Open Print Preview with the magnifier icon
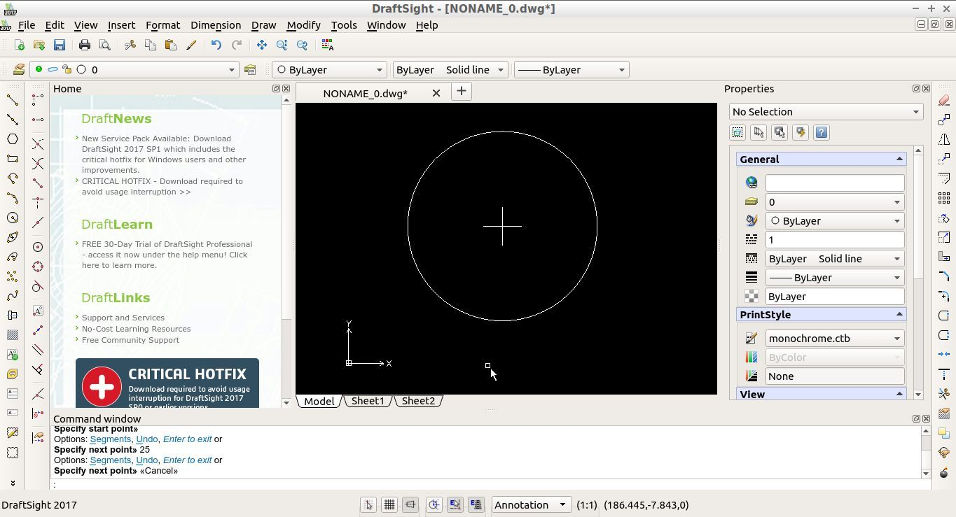This screenshot has width=956, height=517. [105, 45]
